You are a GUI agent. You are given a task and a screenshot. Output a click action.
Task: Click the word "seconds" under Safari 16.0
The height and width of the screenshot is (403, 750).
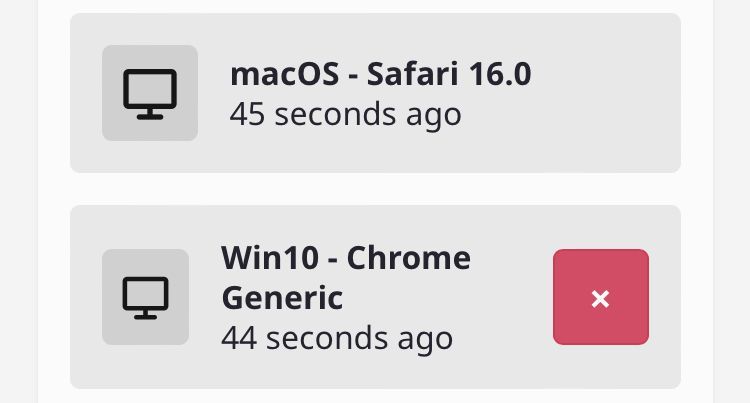[x=335, y=114]
